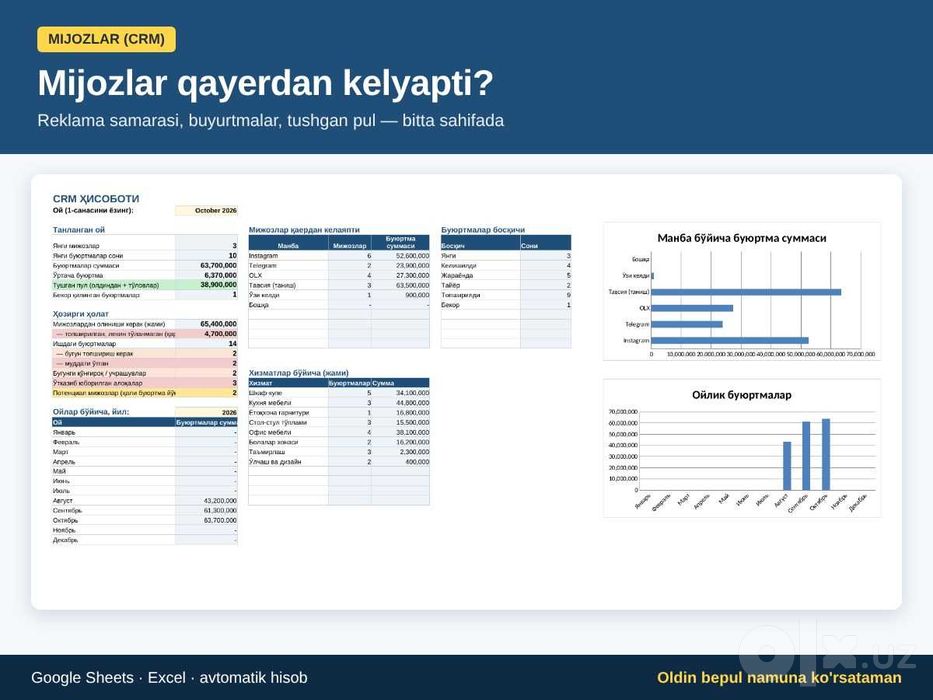Click the 'Декабрь' month row
This screenshot has width=933, height=700.
(145, 540)
